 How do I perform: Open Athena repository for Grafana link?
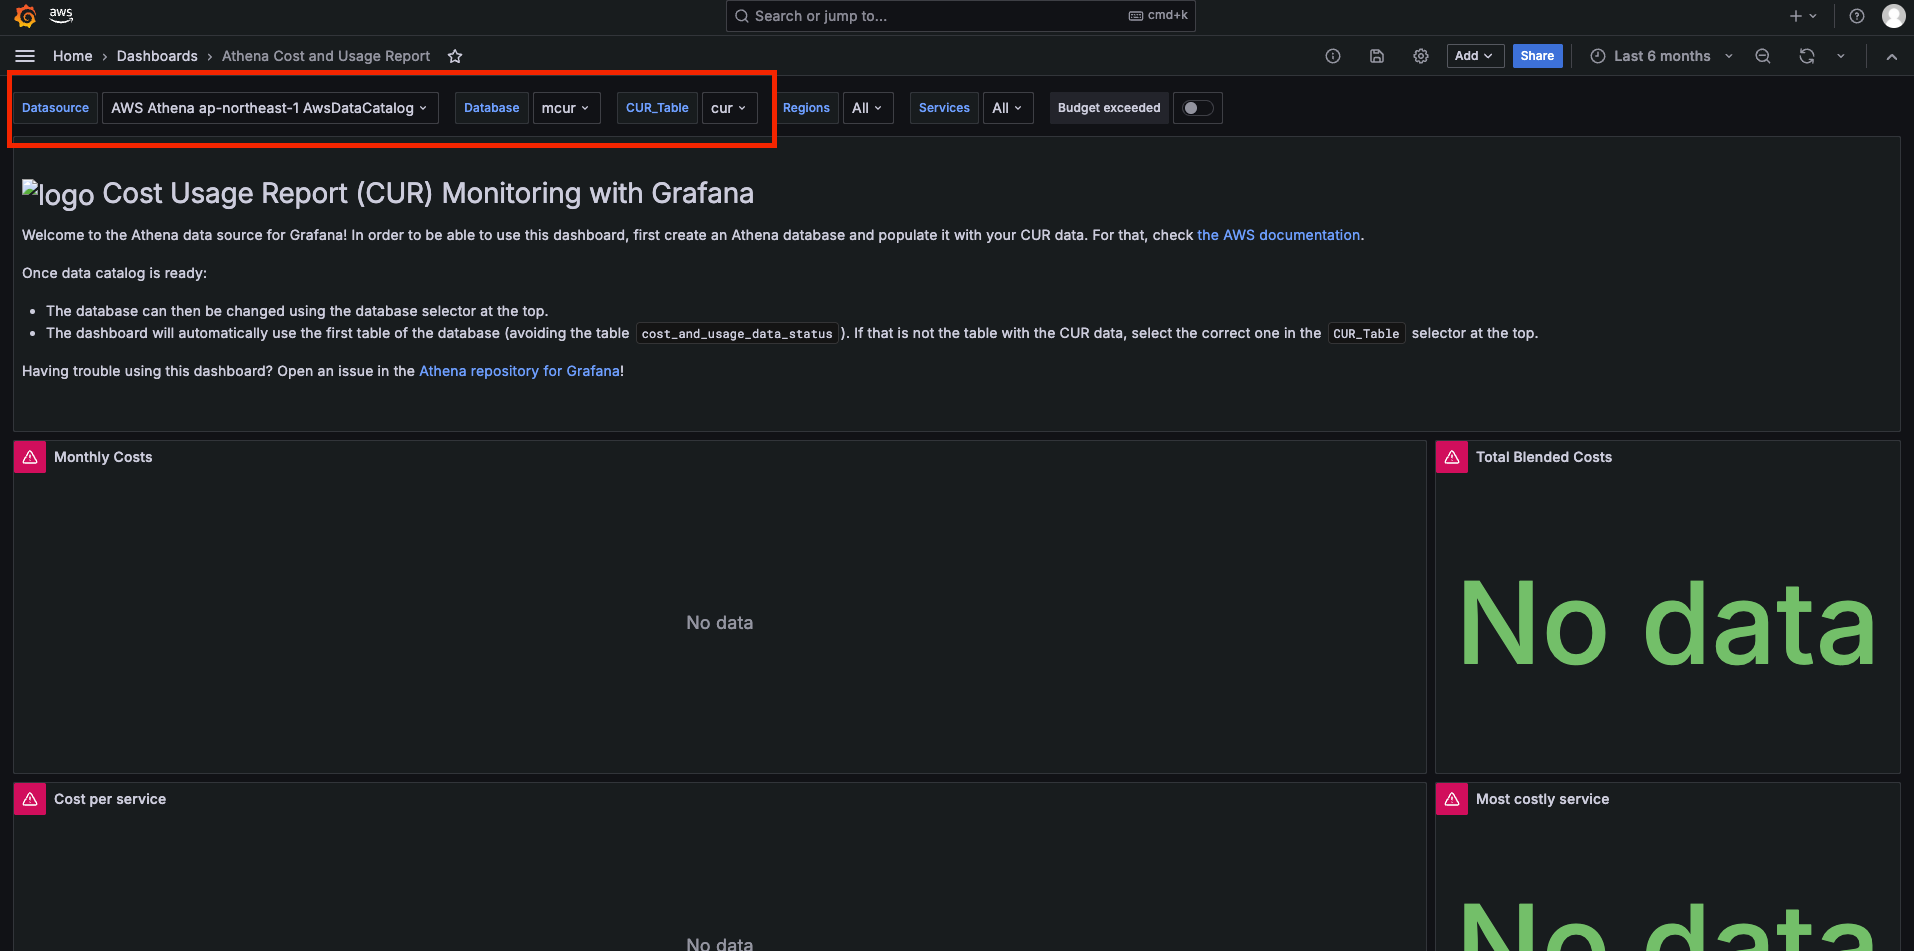pyautogui.click(x=520, y=371)
